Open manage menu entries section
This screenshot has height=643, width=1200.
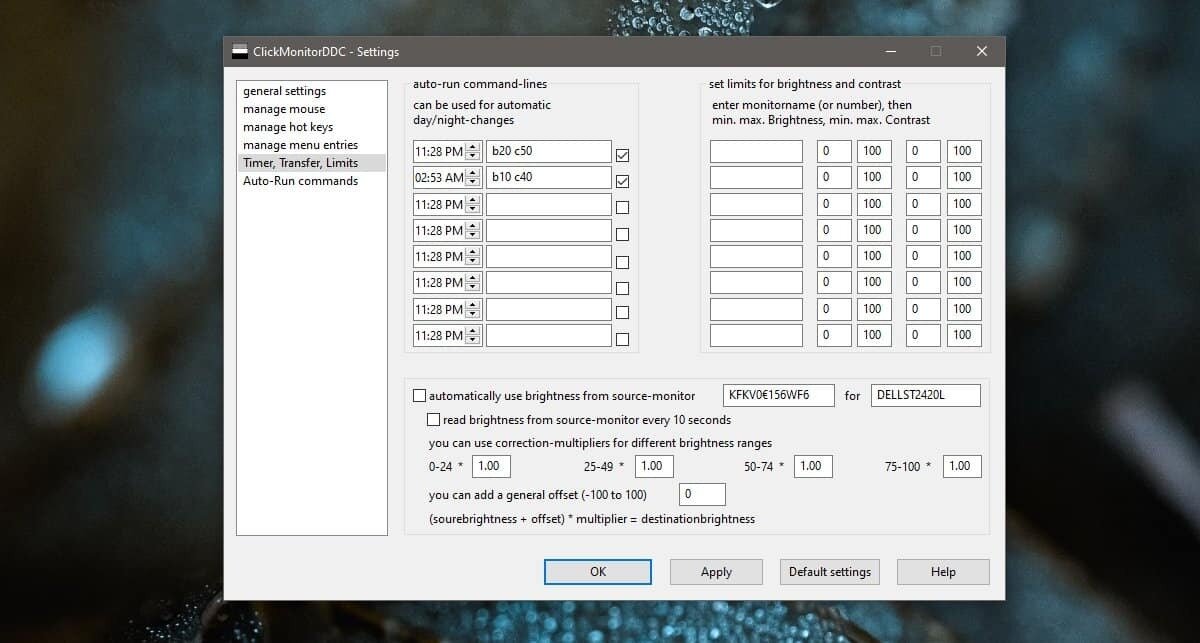pos(300,145)
